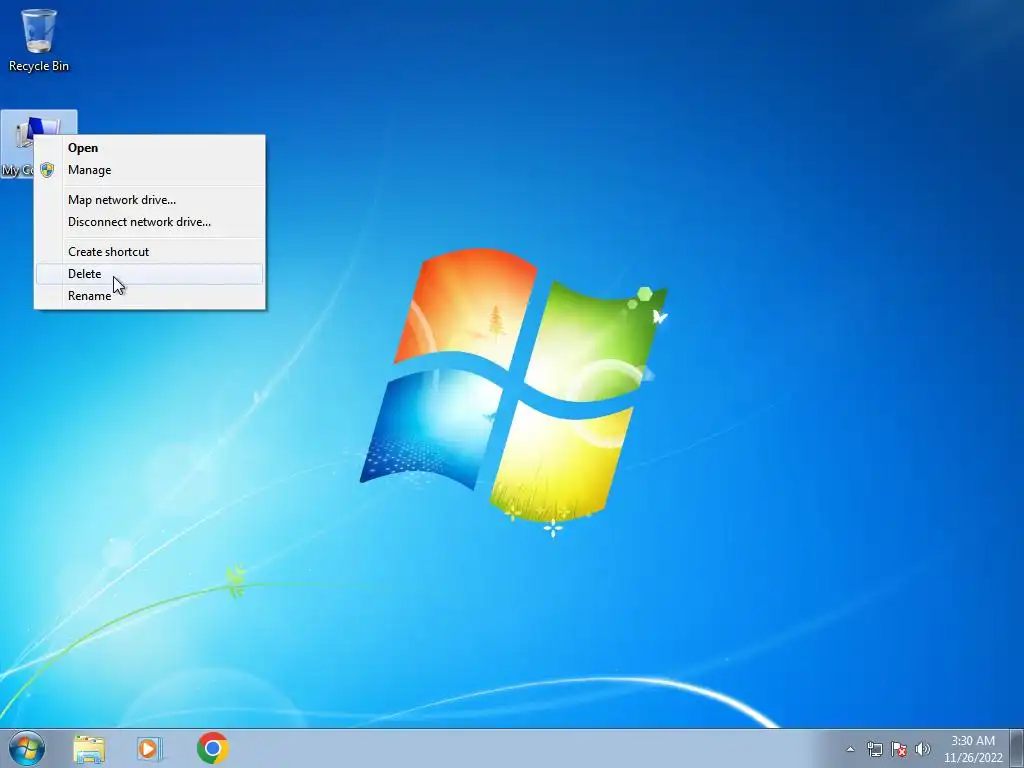
Task: Open the clock showing 3:30 AM
Action: coord(973,749)
